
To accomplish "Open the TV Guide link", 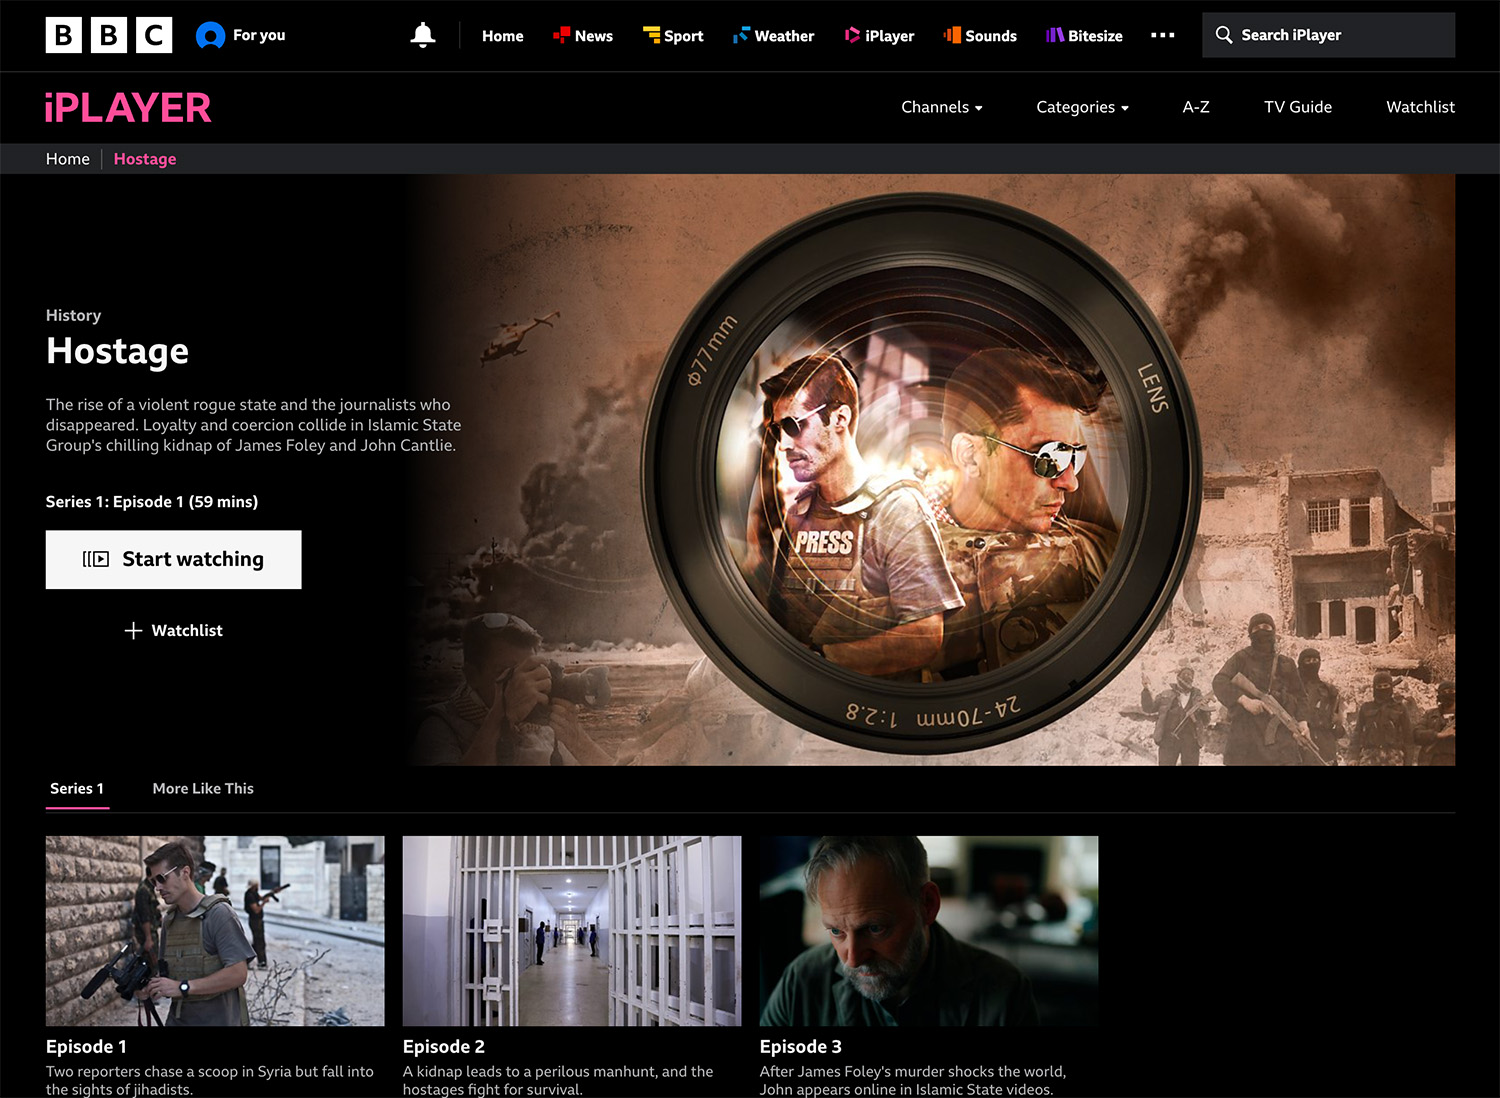I will tap(1297, 107).
